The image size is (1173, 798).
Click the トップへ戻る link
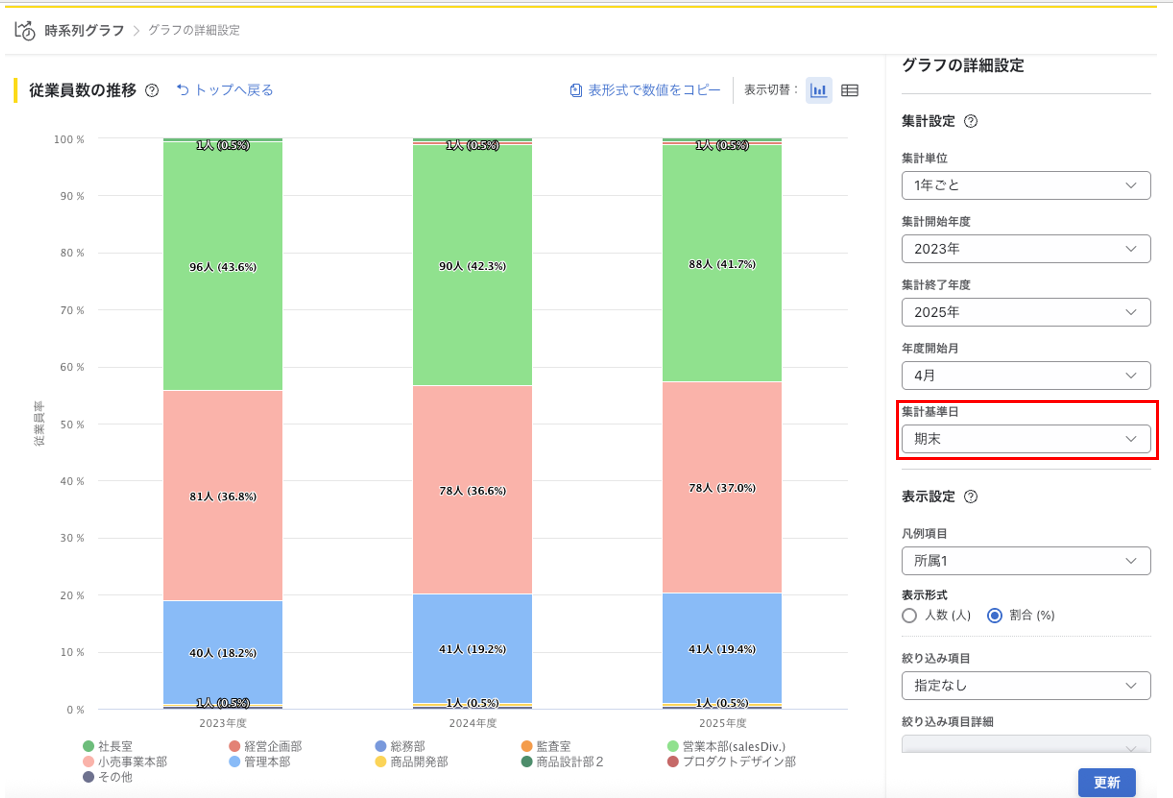coord(234,90)
